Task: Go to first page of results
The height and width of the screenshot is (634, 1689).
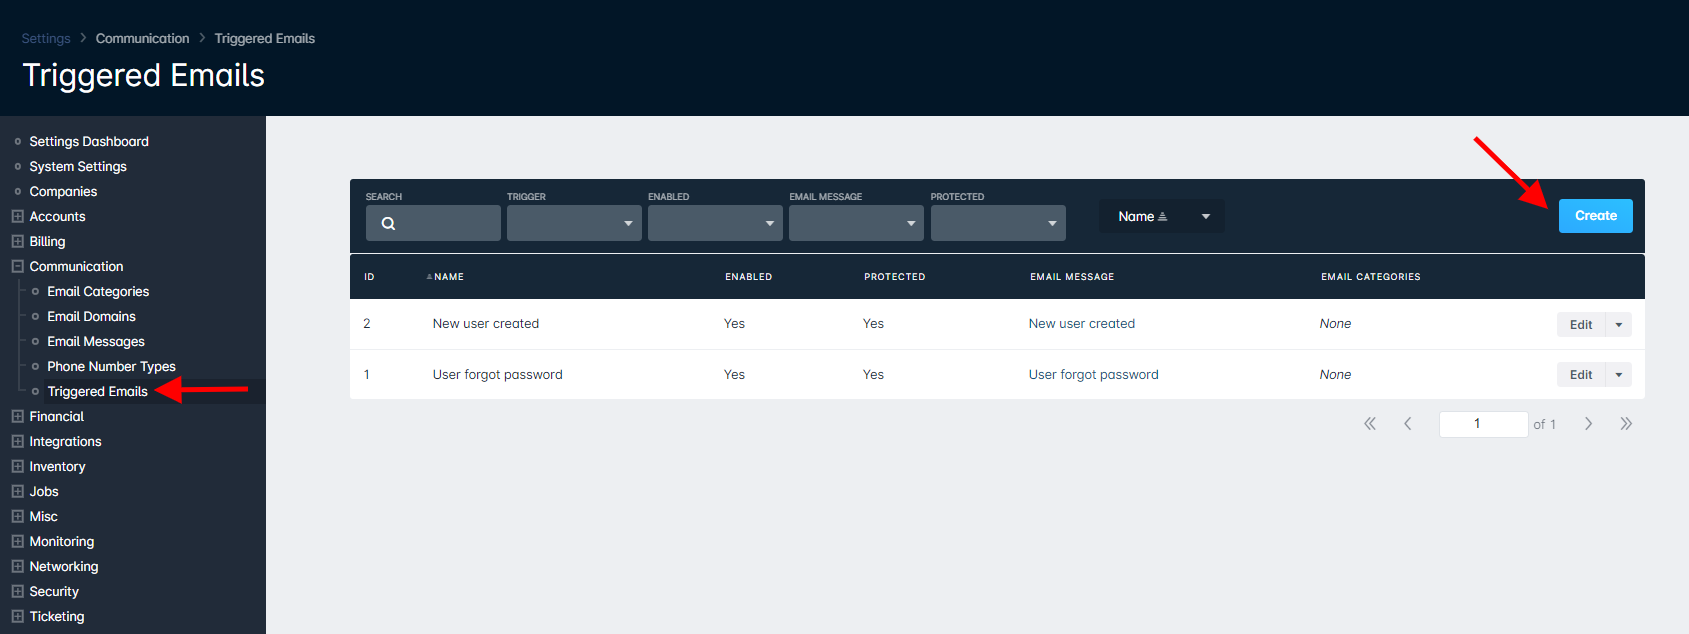Action: (x=1370, y=424)
